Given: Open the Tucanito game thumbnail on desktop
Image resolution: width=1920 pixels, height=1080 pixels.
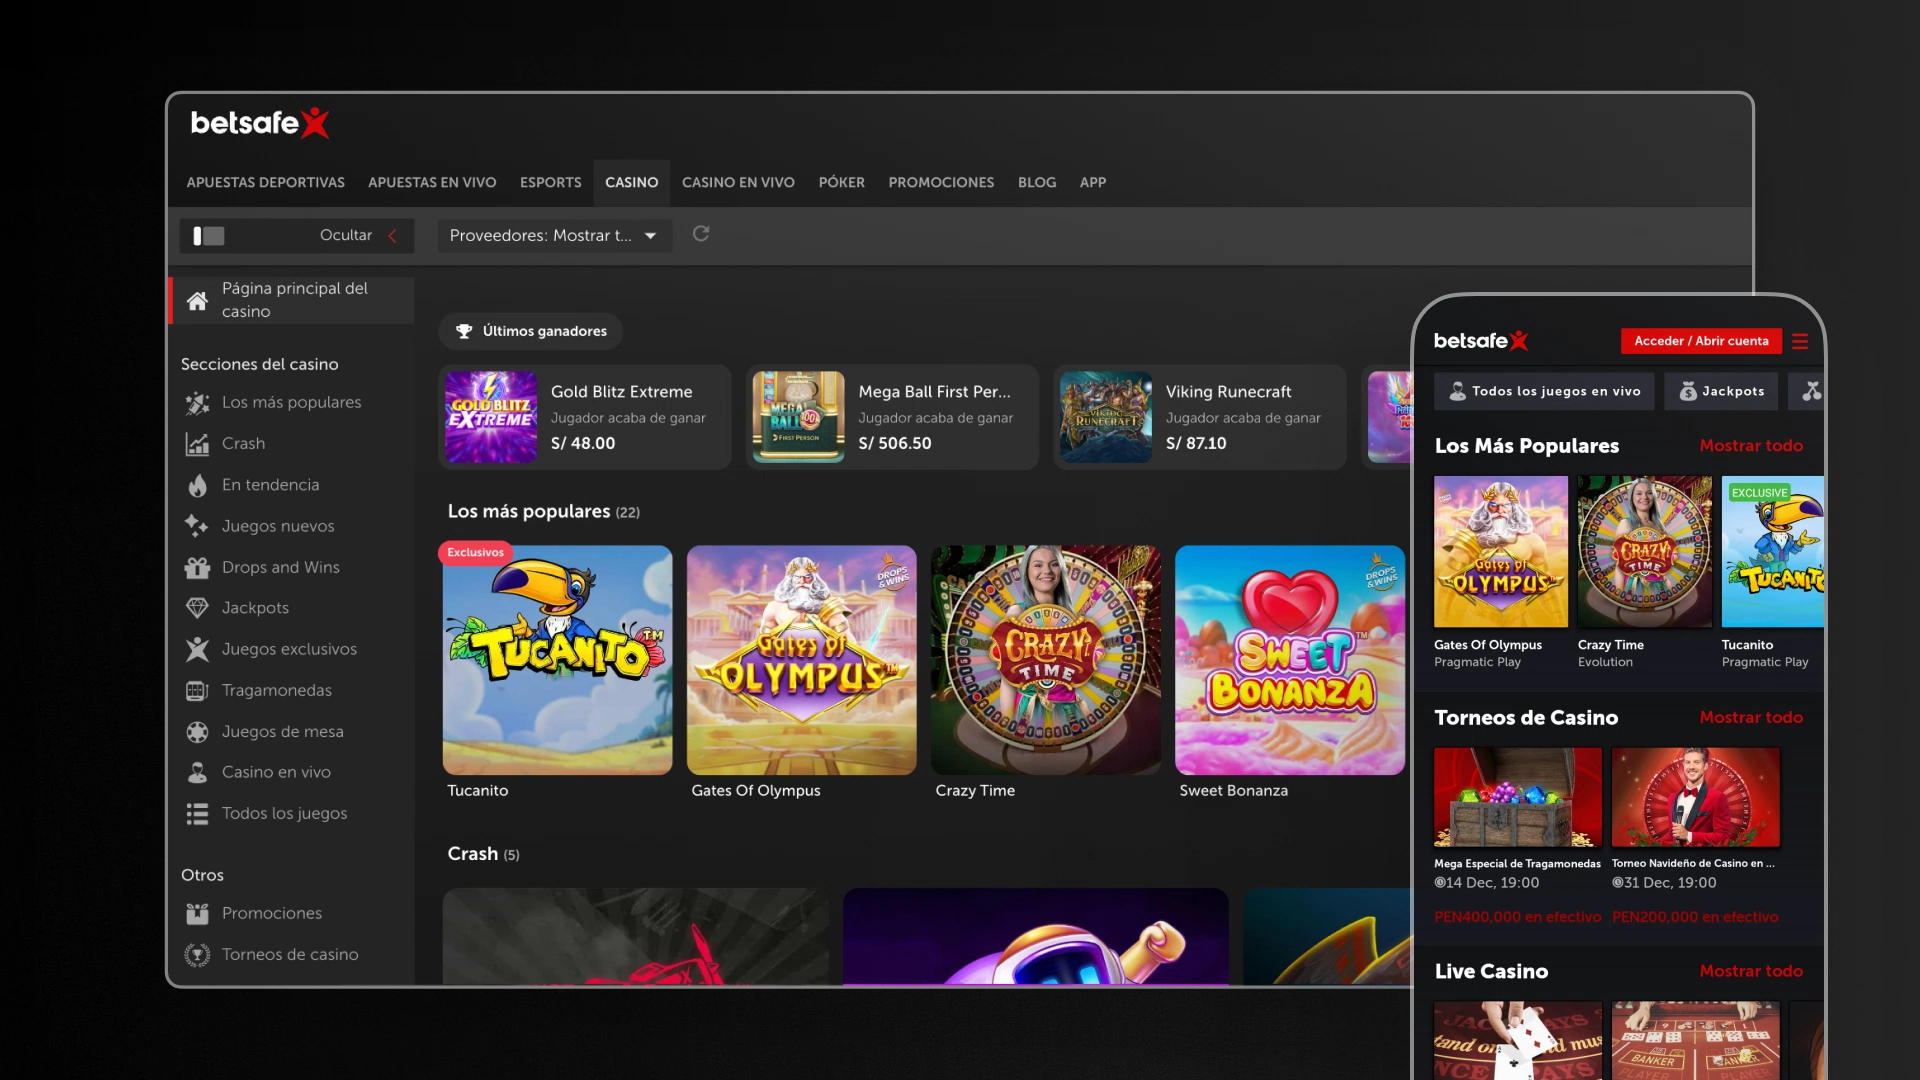Looking at the screenshot, I should pyautogui.click(x=558, y=660).
